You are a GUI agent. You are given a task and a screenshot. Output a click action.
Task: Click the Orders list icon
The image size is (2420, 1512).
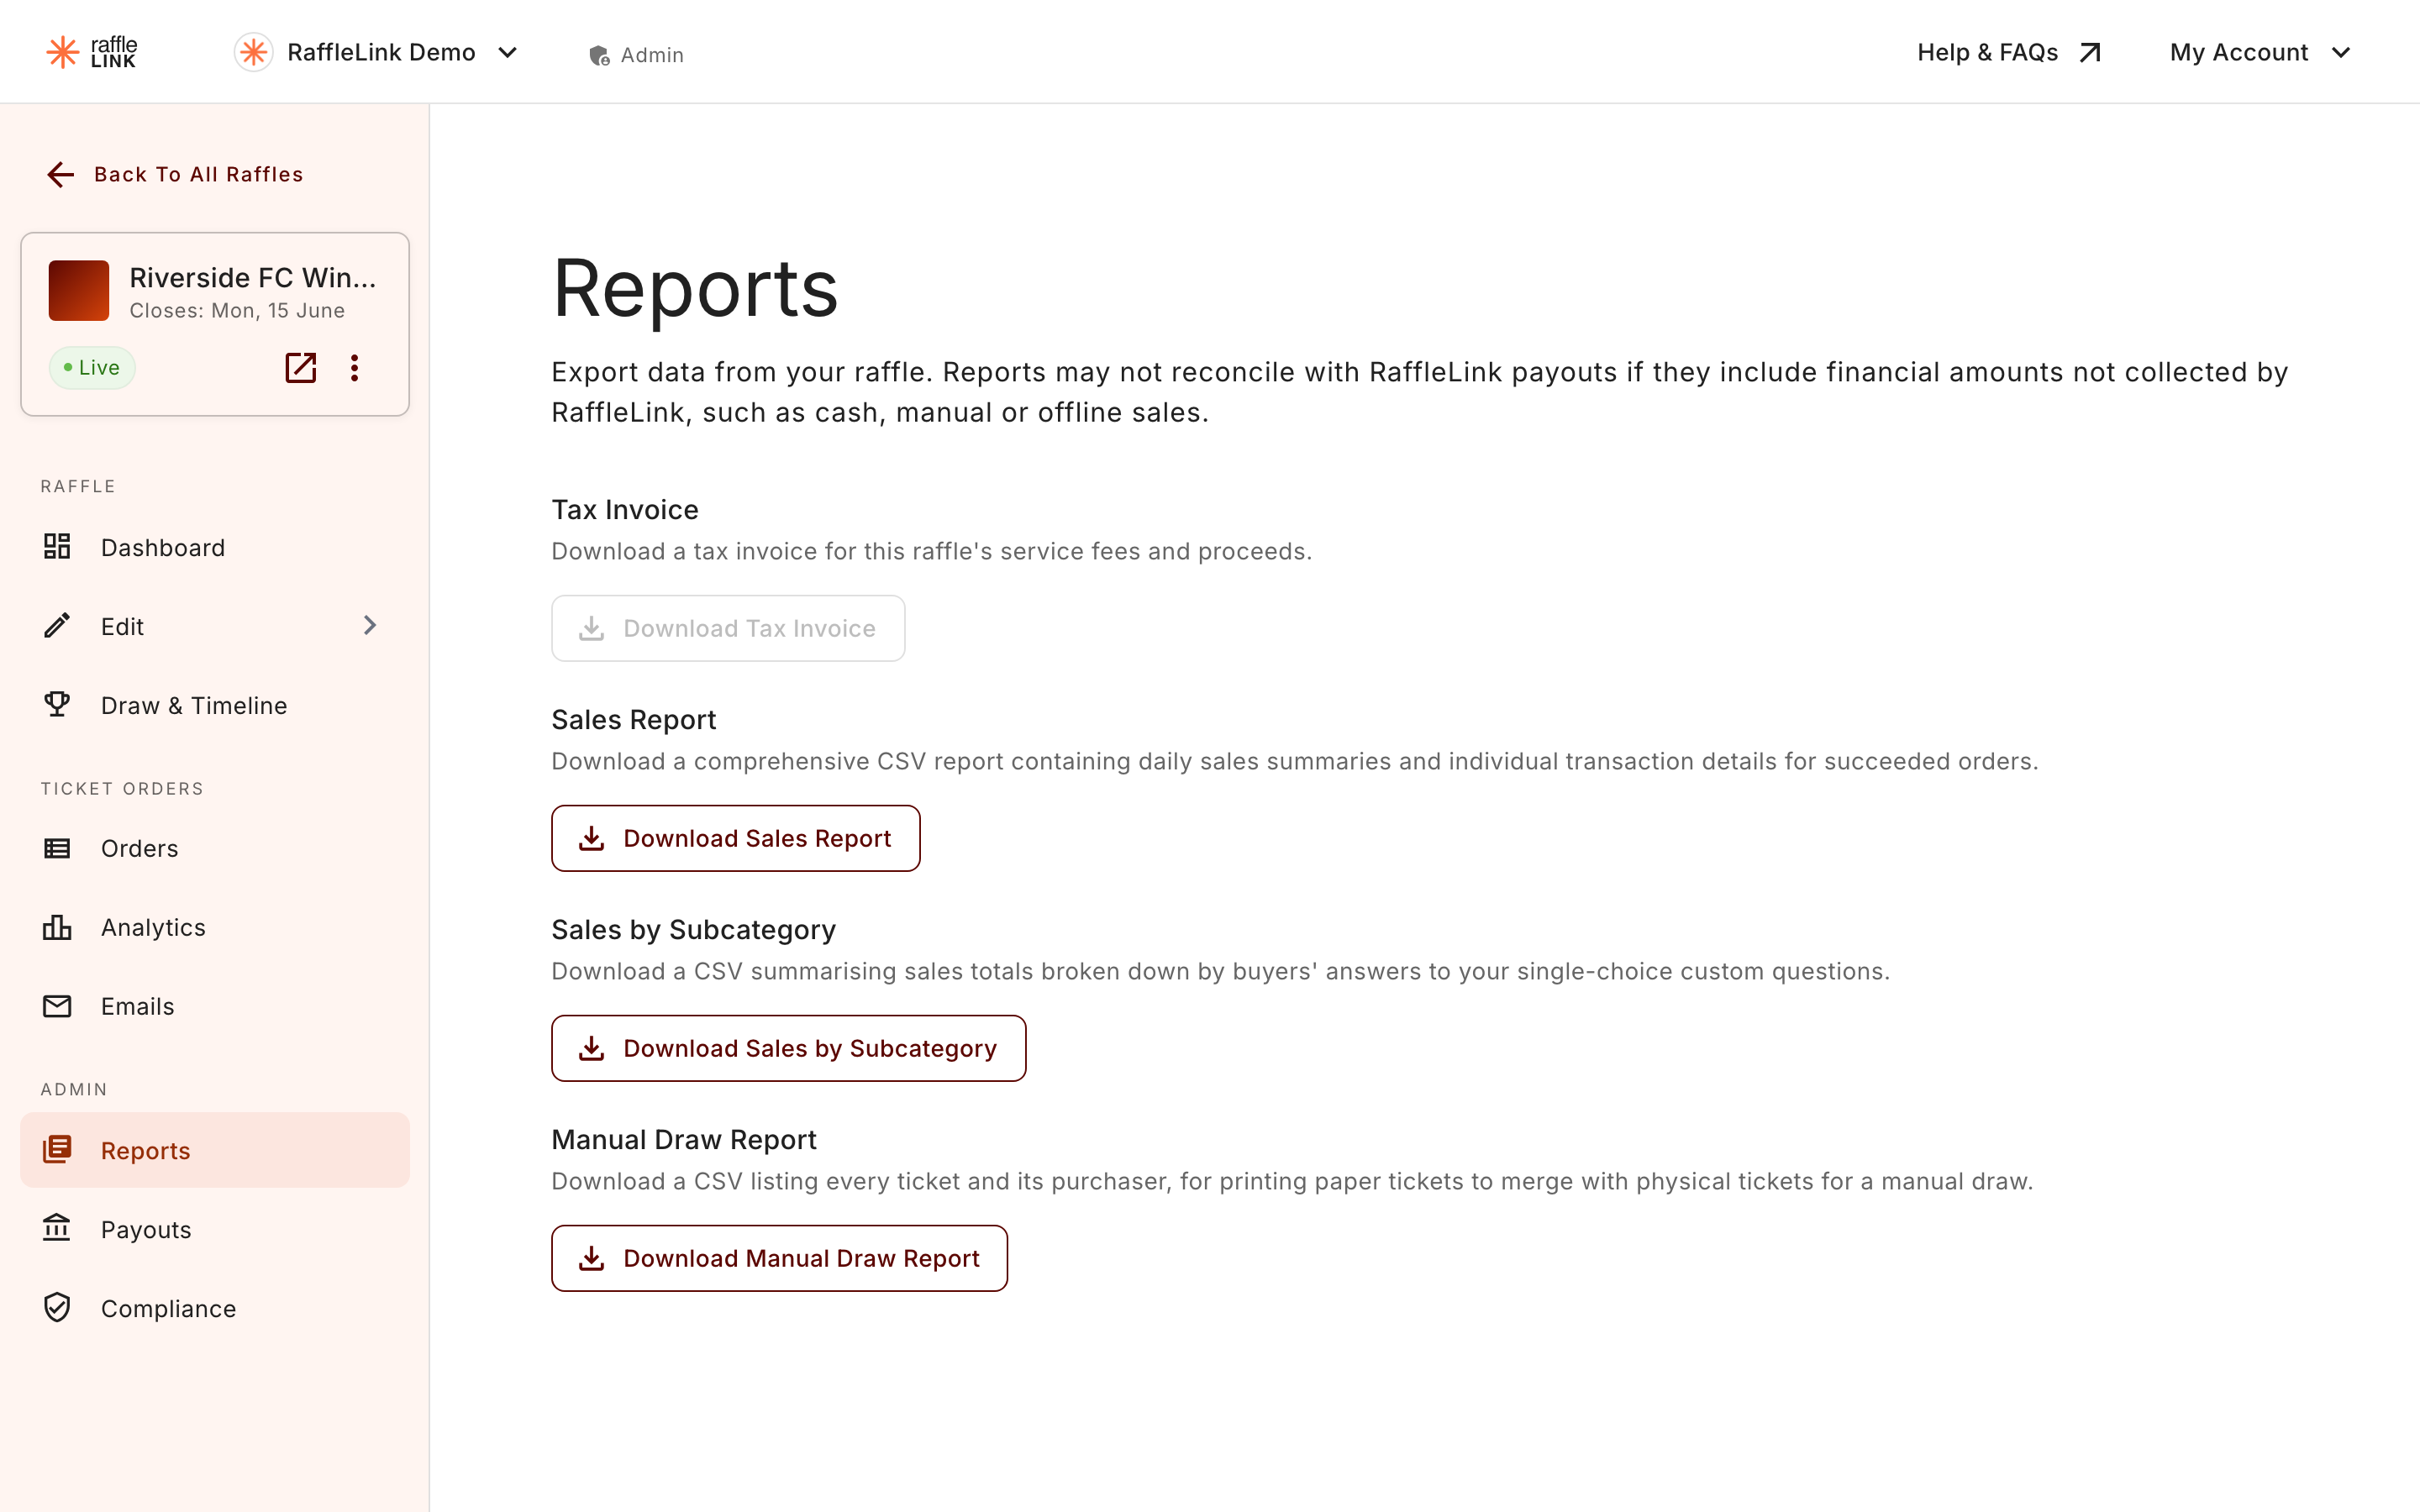(x=57, y=848)
